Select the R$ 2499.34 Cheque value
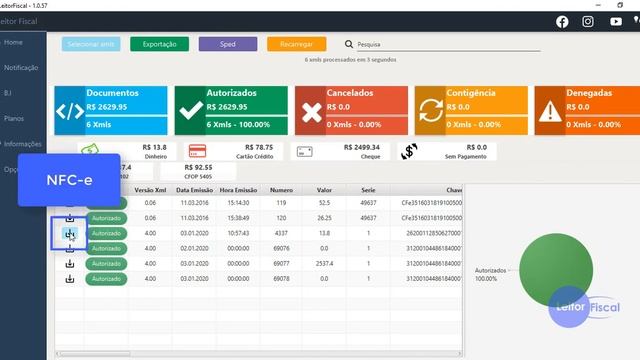Image resolution: width=640 pixels, height=360 pixels. (362, 147)
